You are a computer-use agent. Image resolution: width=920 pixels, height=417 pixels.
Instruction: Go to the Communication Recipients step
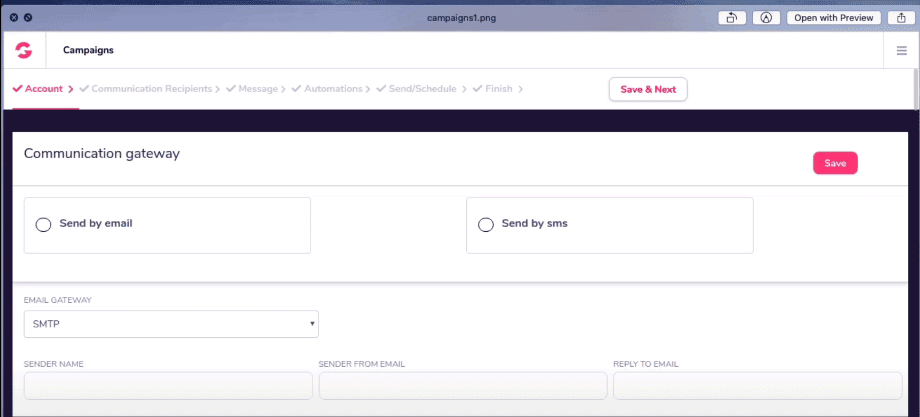coord(152,89)
